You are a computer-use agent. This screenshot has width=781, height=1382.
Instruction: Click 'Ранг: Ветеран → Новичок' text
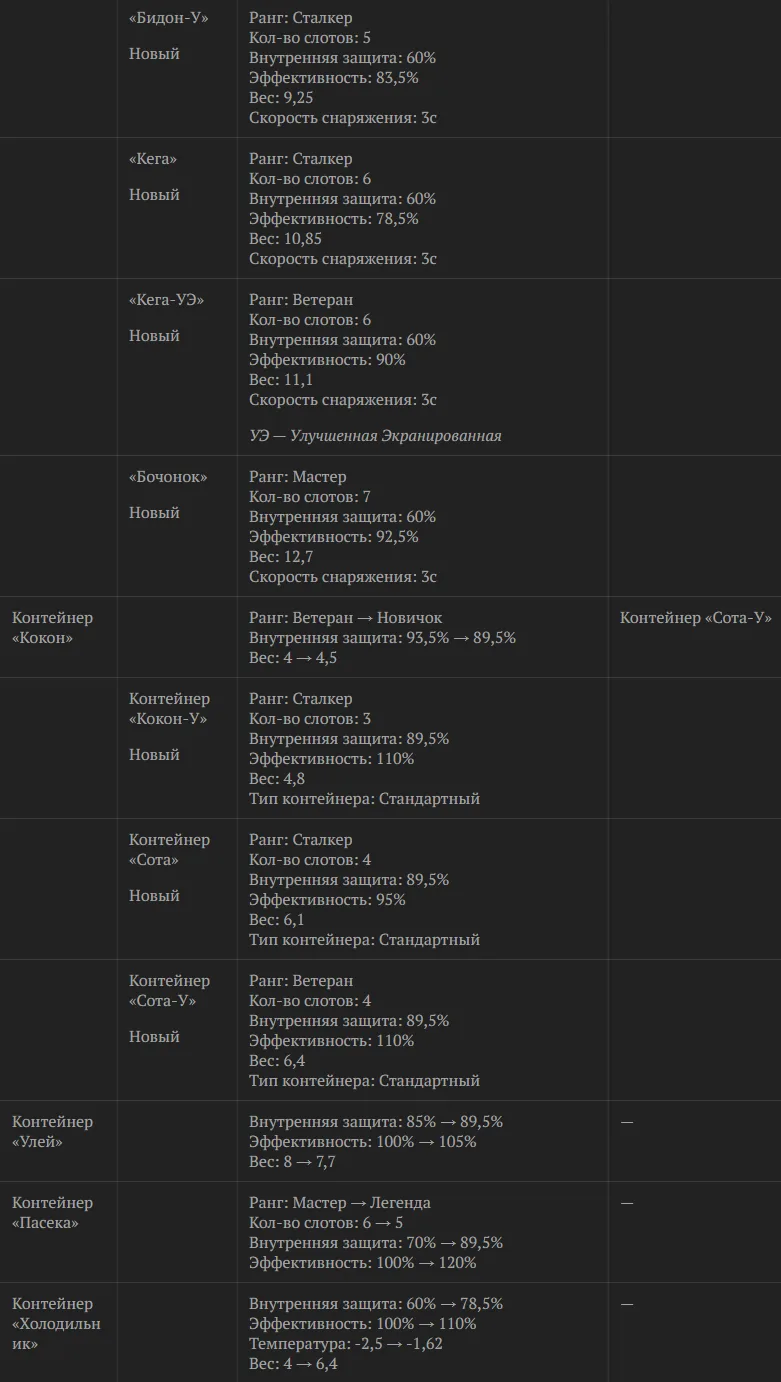(345, 618)
